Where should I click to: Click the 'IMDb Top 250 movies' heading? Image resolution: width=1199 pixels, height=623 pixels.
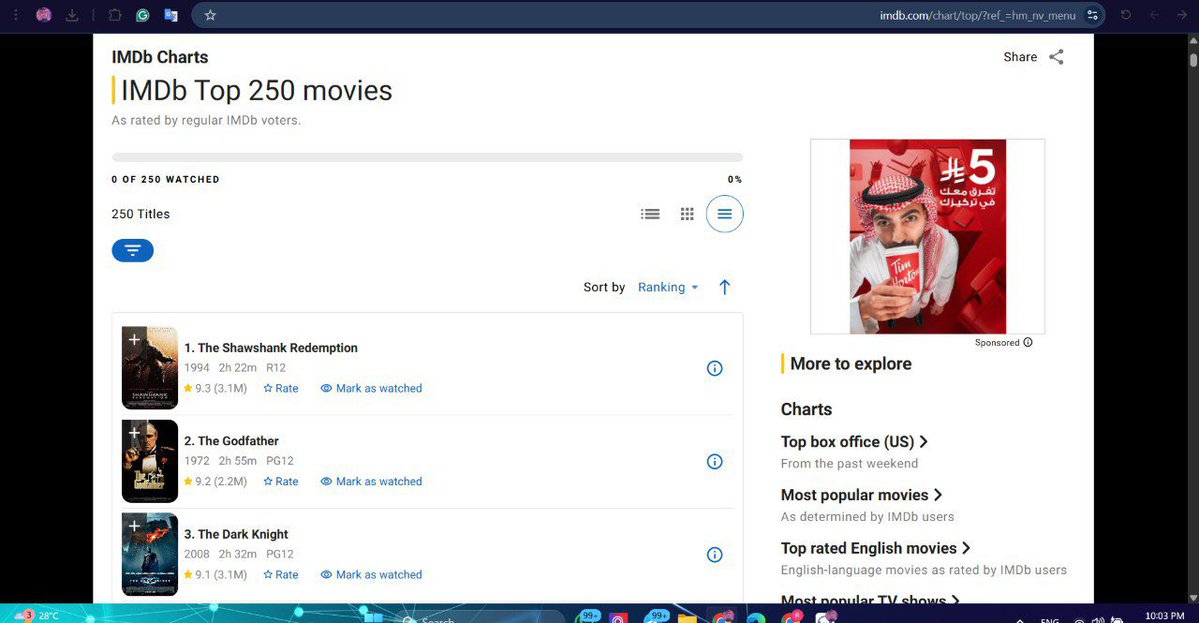pos(256,91)
